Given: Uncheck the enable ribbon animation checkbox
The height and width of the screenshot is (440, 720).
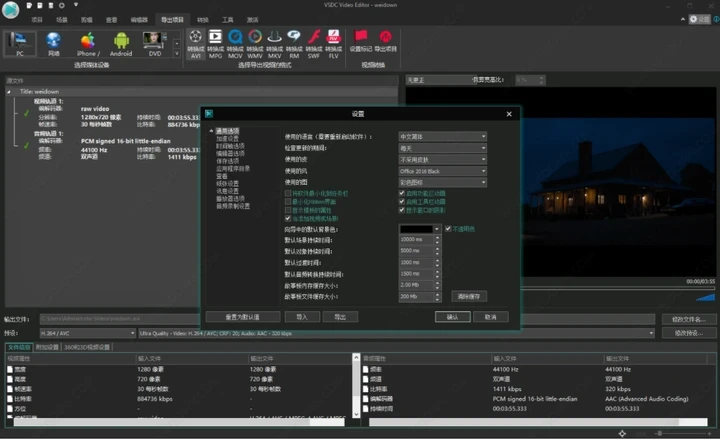Looking at the screenshot, I should (402, 193).
